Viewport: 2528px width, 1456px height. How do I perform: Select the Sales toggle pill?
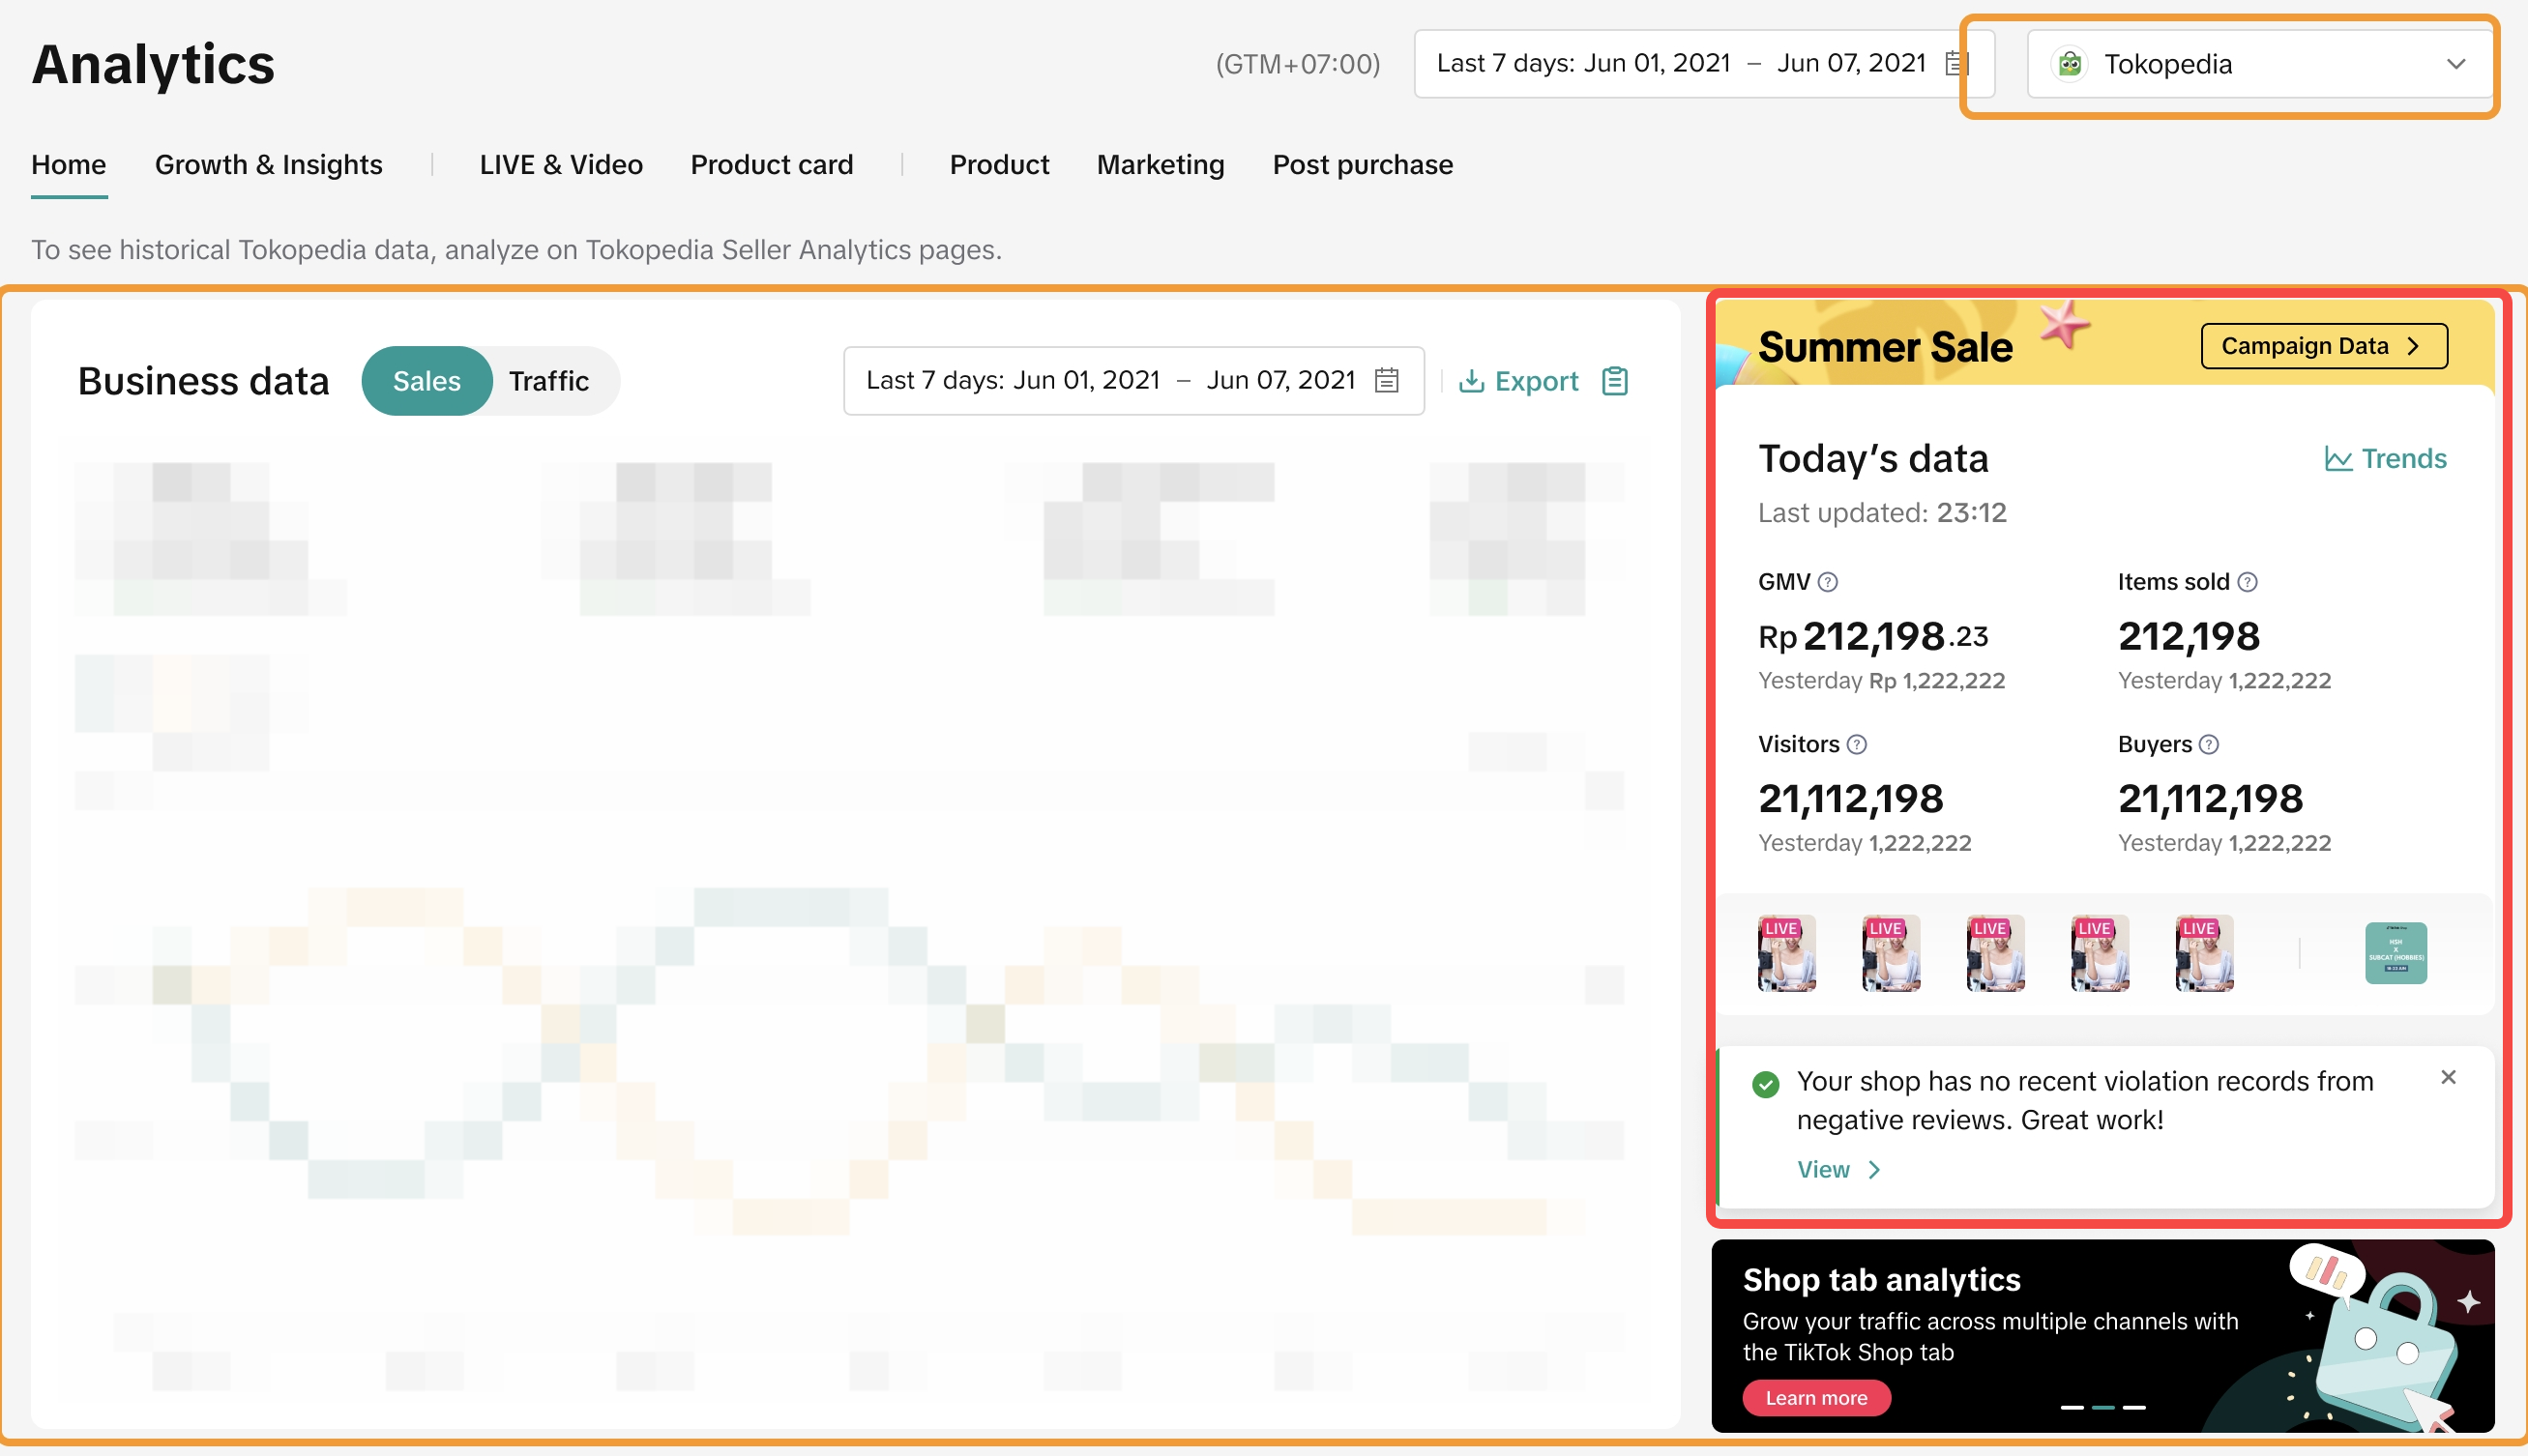click(x=427, y=381)
